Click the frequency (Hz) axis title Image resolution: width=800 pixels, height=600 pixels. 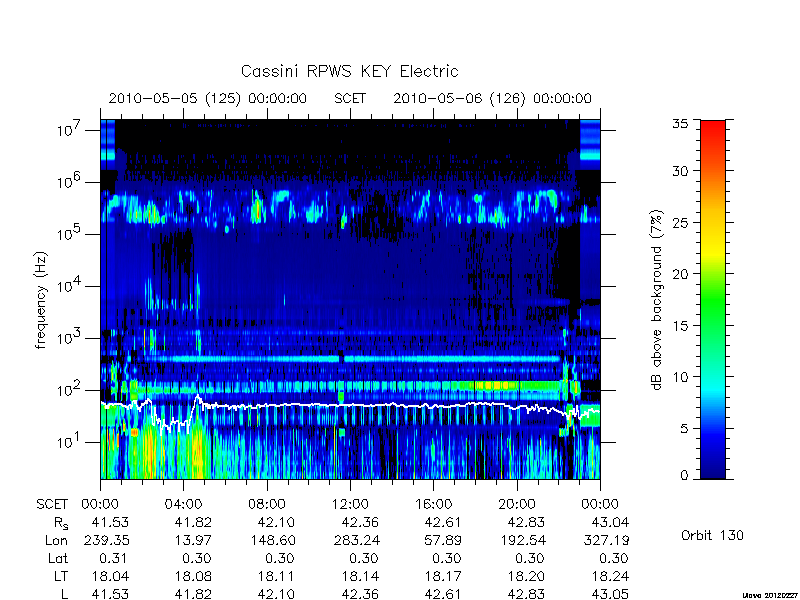(x=41, y=300)
